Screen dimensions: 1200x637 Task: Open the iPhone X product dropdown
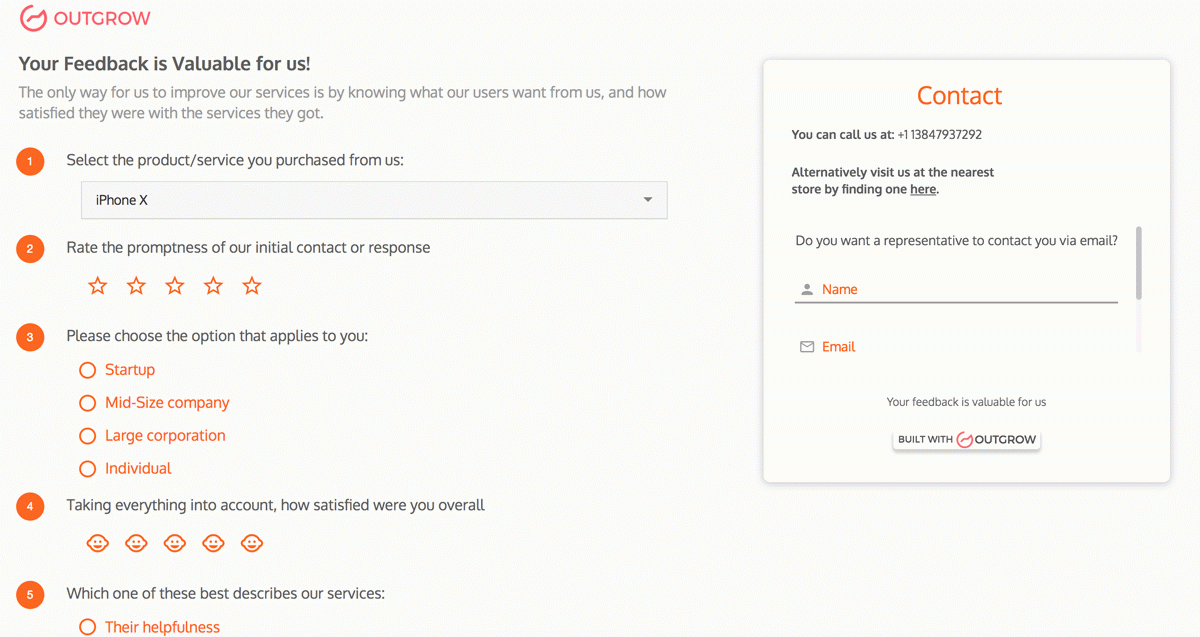[373, 200]
